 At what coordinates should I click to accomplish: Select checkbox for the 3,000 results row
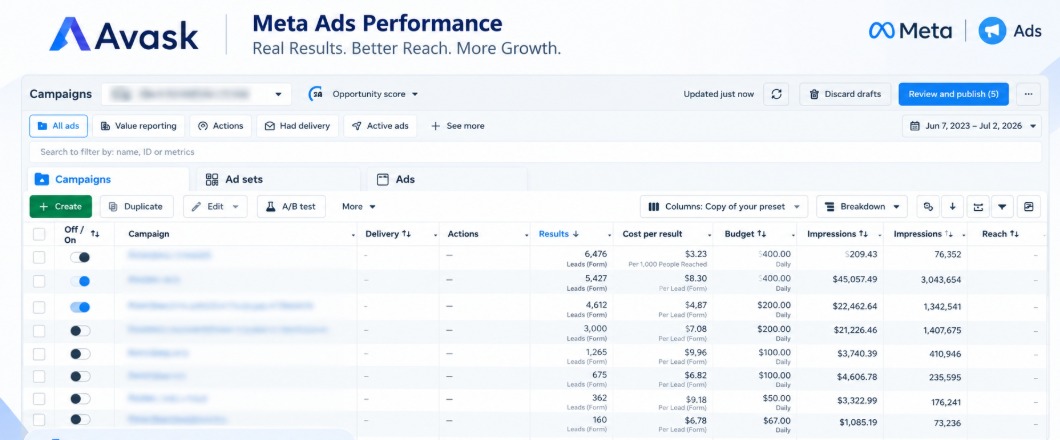[39, 331]
